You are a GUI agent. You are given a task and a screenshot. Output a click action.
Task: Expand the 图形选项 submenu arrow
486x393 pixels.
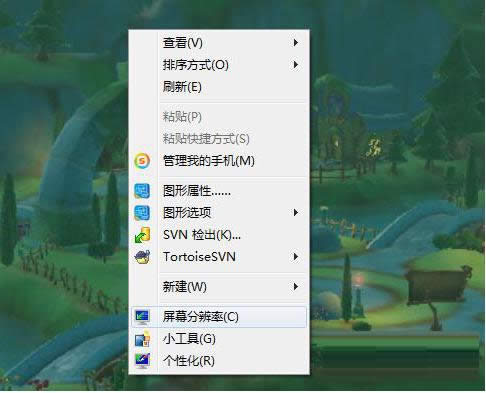[x=295, y=213]
